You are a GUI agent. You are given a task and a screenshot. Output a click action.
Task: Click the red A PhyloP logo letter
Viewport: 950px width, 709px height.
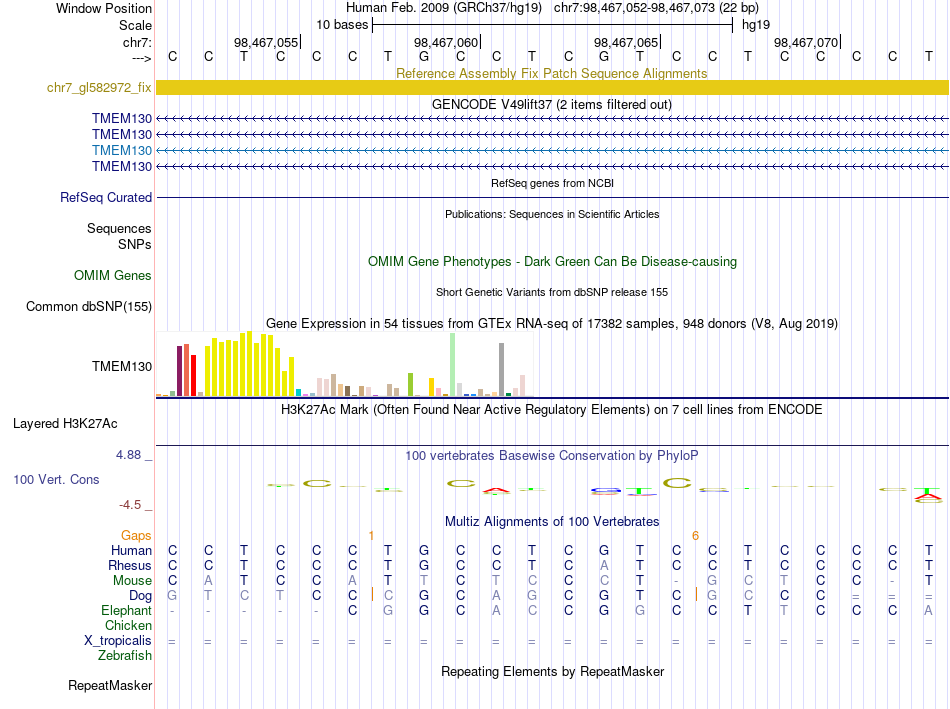coord(496,490)
